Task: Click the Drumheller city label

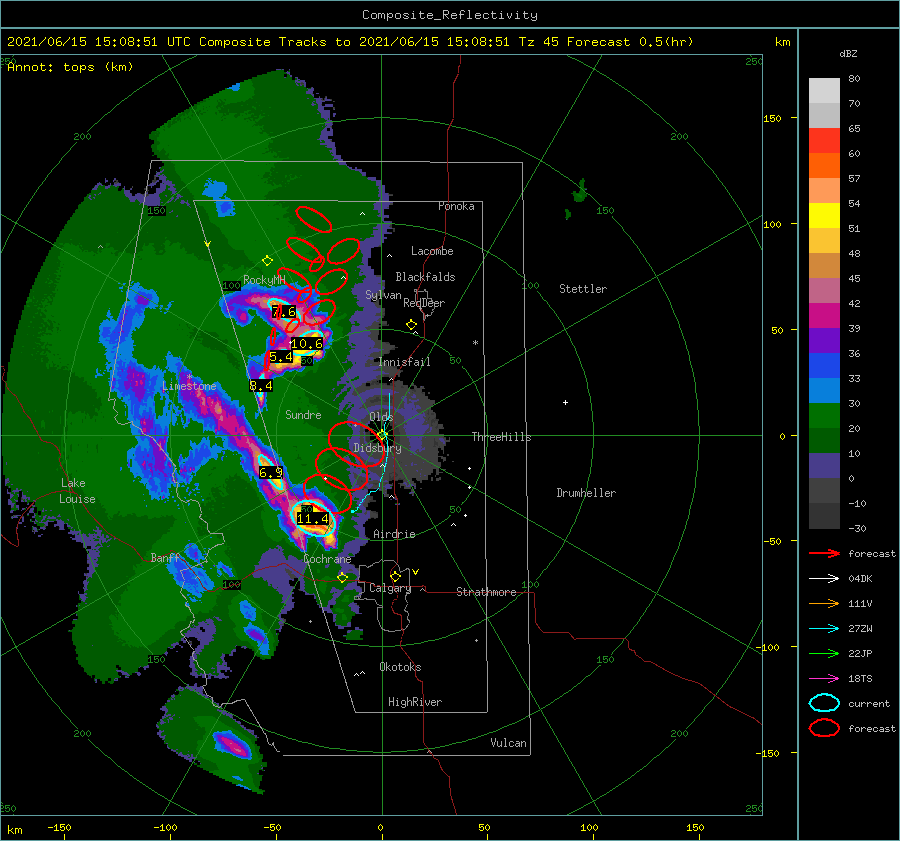Action: click(585, 493)
